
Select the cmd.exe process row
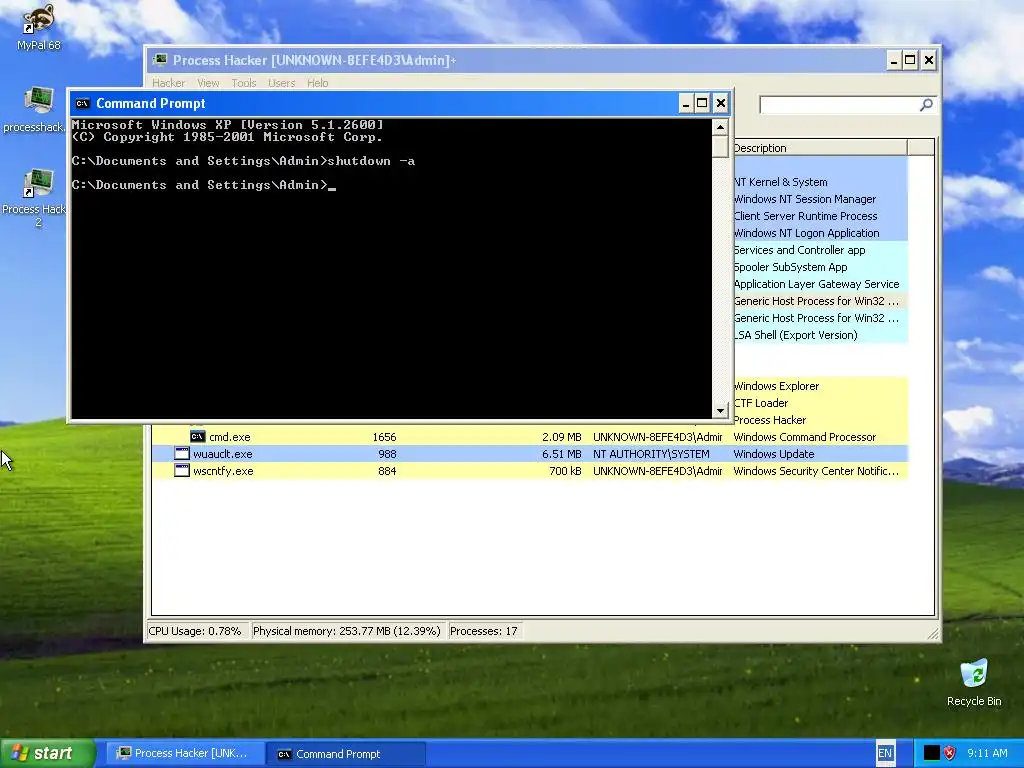coord(529,437)
